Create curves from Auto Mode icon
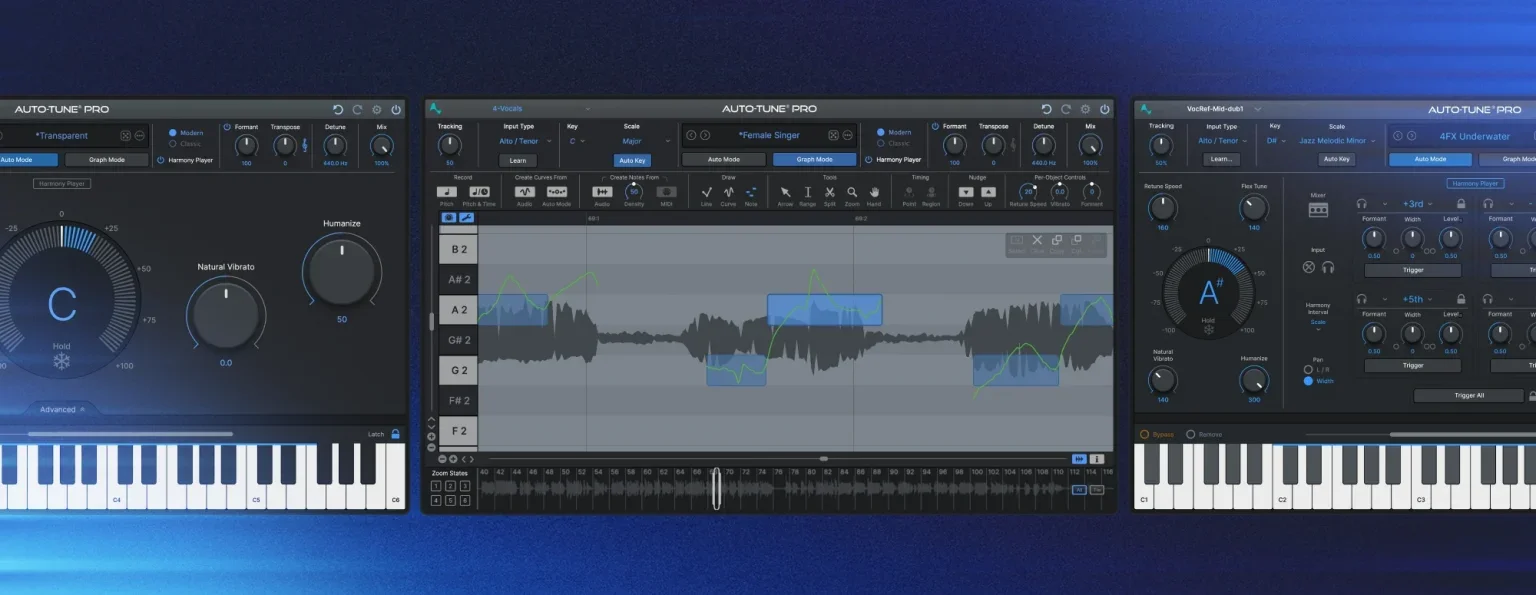 [557, 191]
